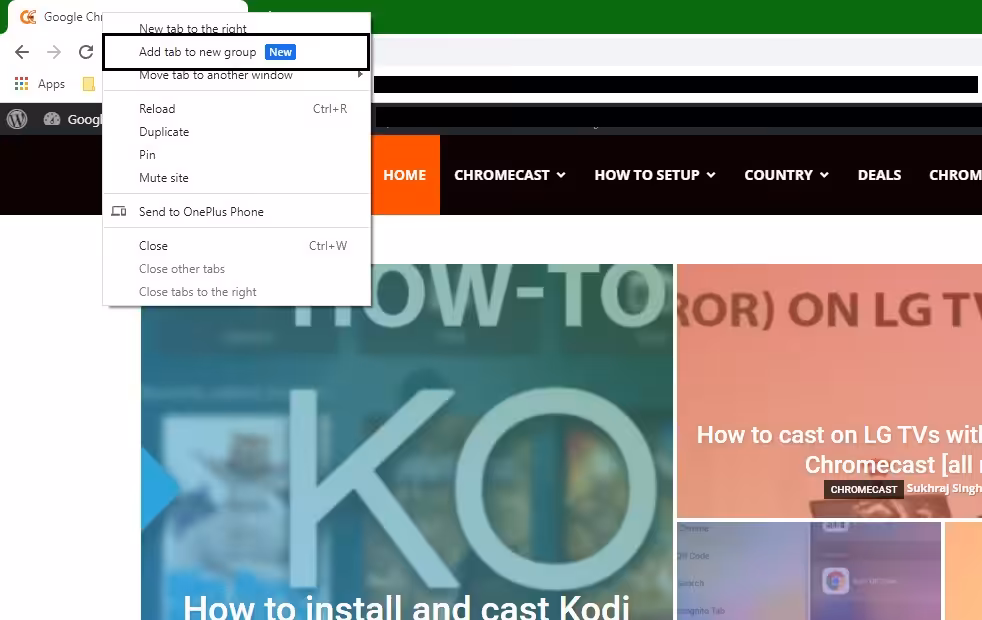The height and width of the screenshot is (620, 982).
Task: Choose Add tab to new group
Action: tap(237, 52)
